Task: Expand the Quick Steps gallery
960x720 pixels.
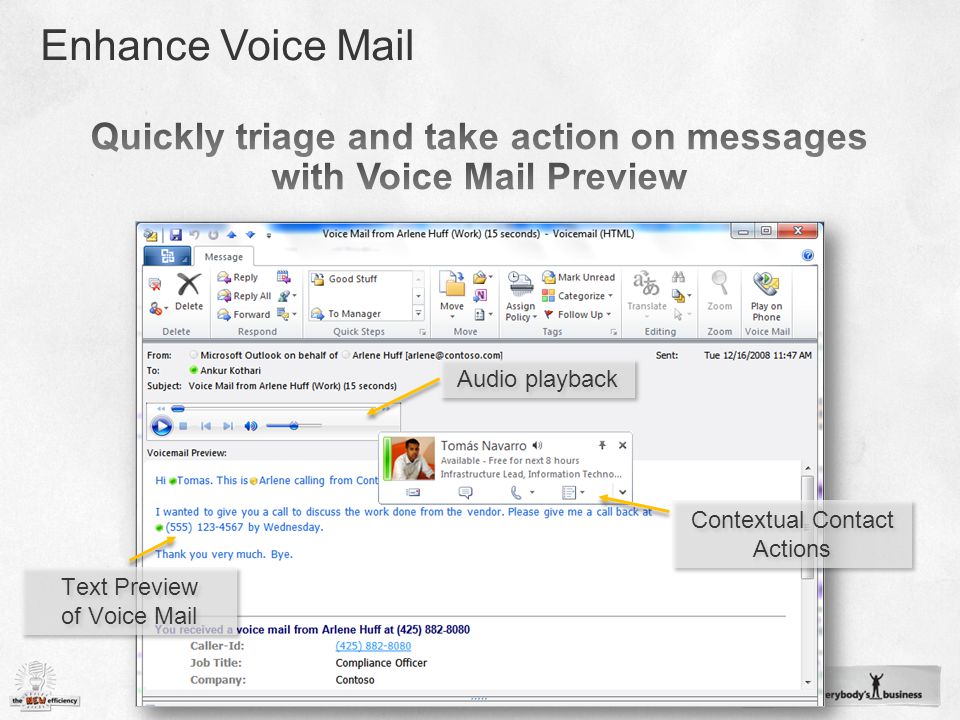Action: click(419, 313)
